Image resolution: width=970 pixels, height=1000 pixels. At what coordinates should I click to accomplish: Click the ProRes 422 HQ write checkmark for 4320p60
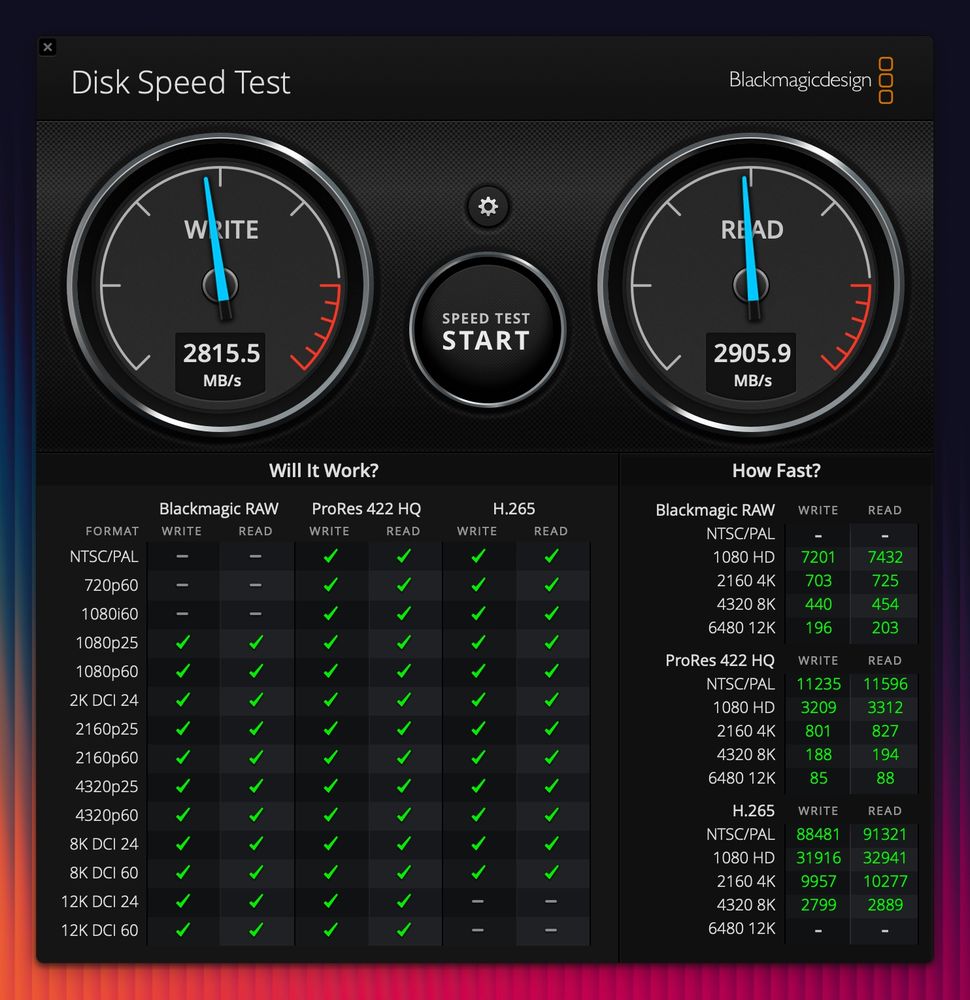pyautogui.click(x=330, y=814)
